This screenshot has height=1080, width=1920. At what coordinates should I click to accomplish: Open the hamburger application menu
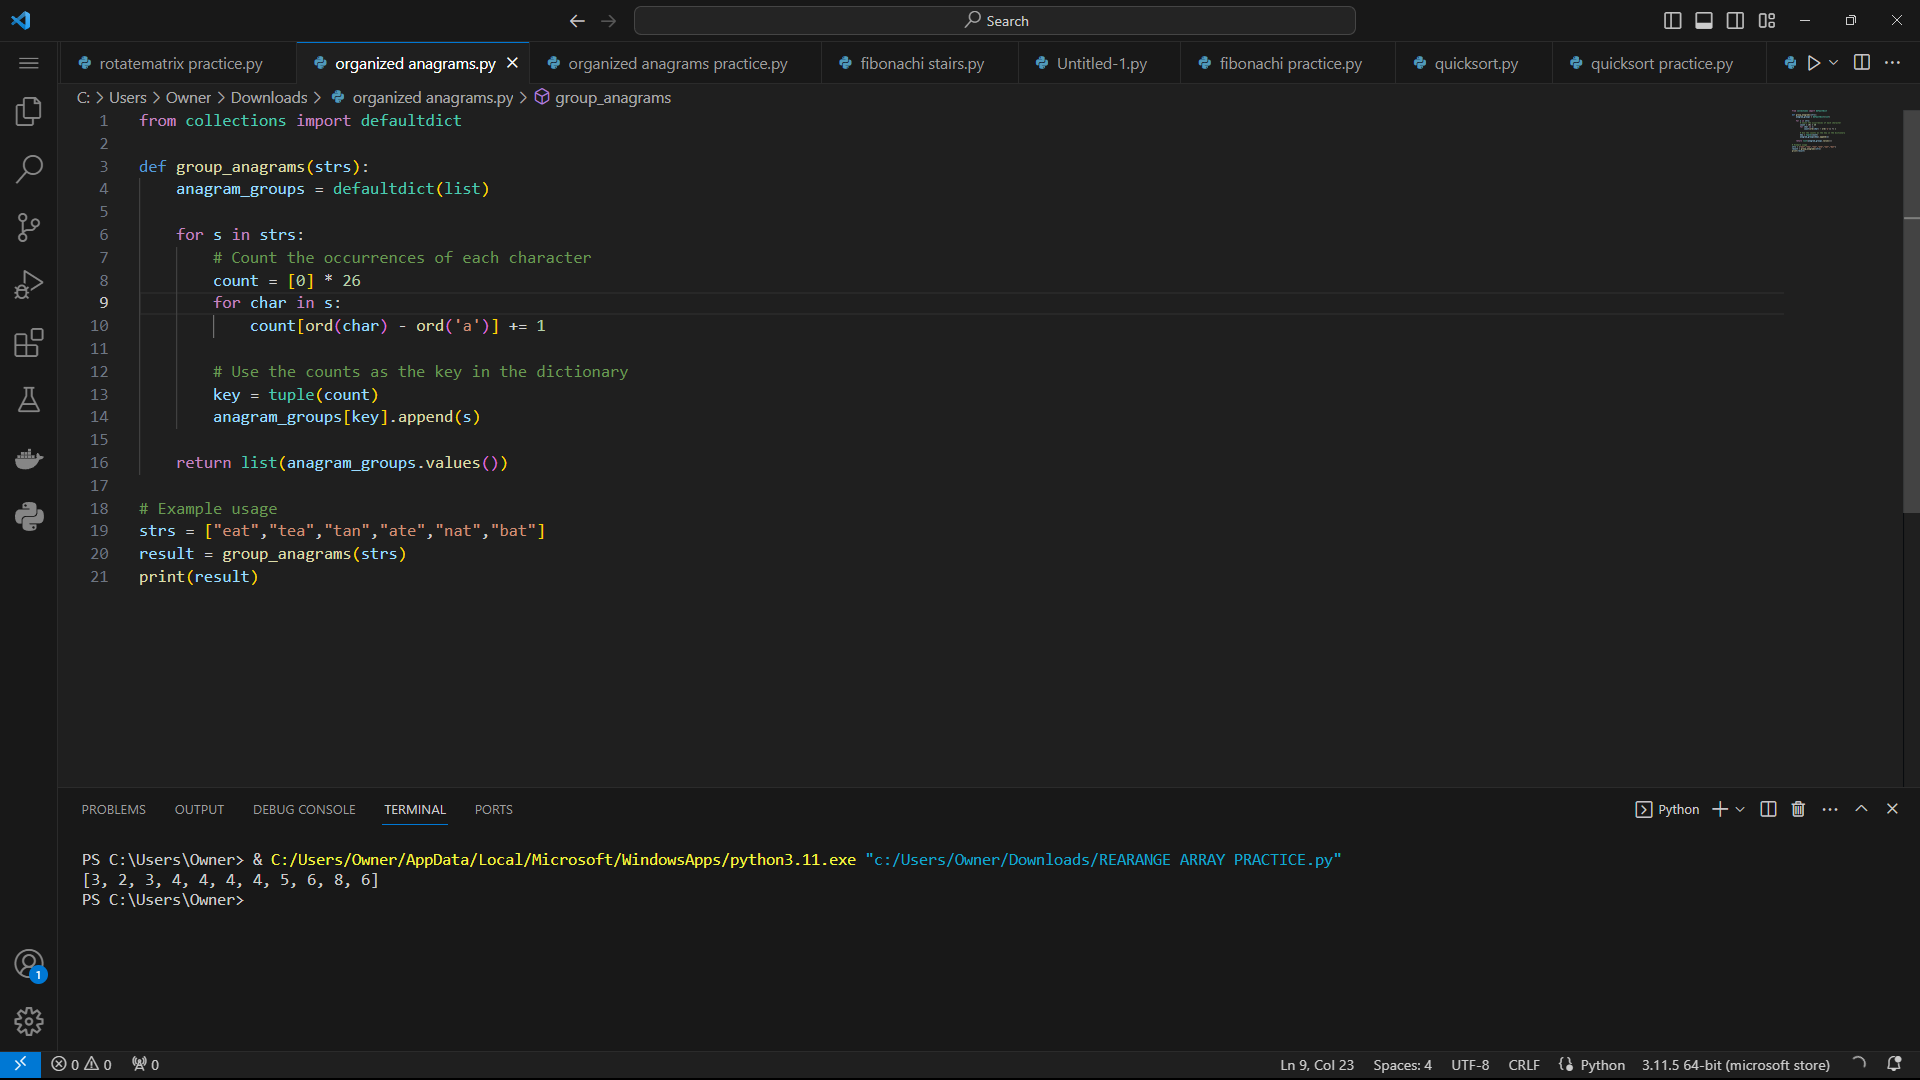click(29, 63)
